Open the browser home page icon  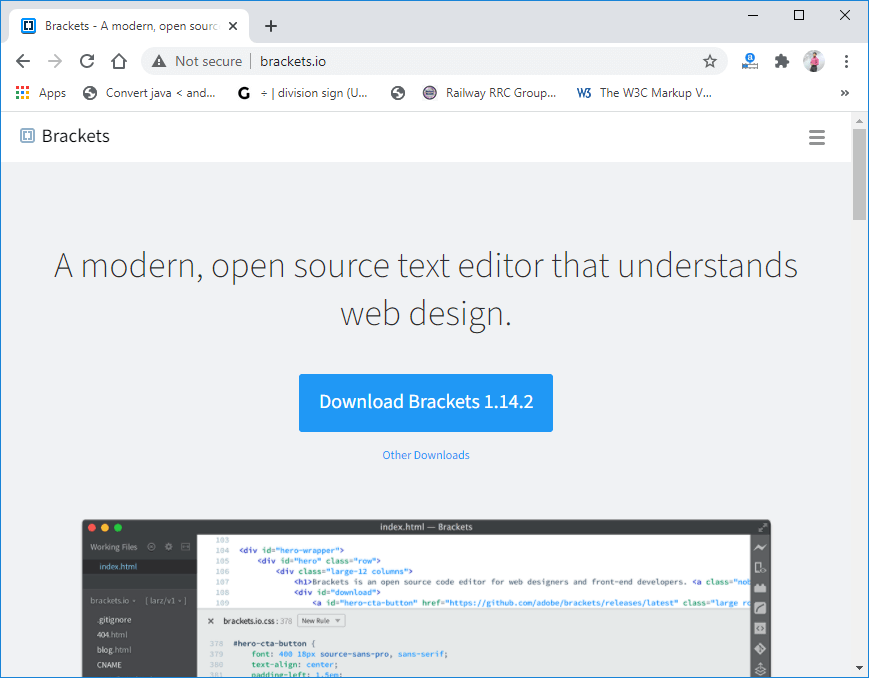coord(119,61)
